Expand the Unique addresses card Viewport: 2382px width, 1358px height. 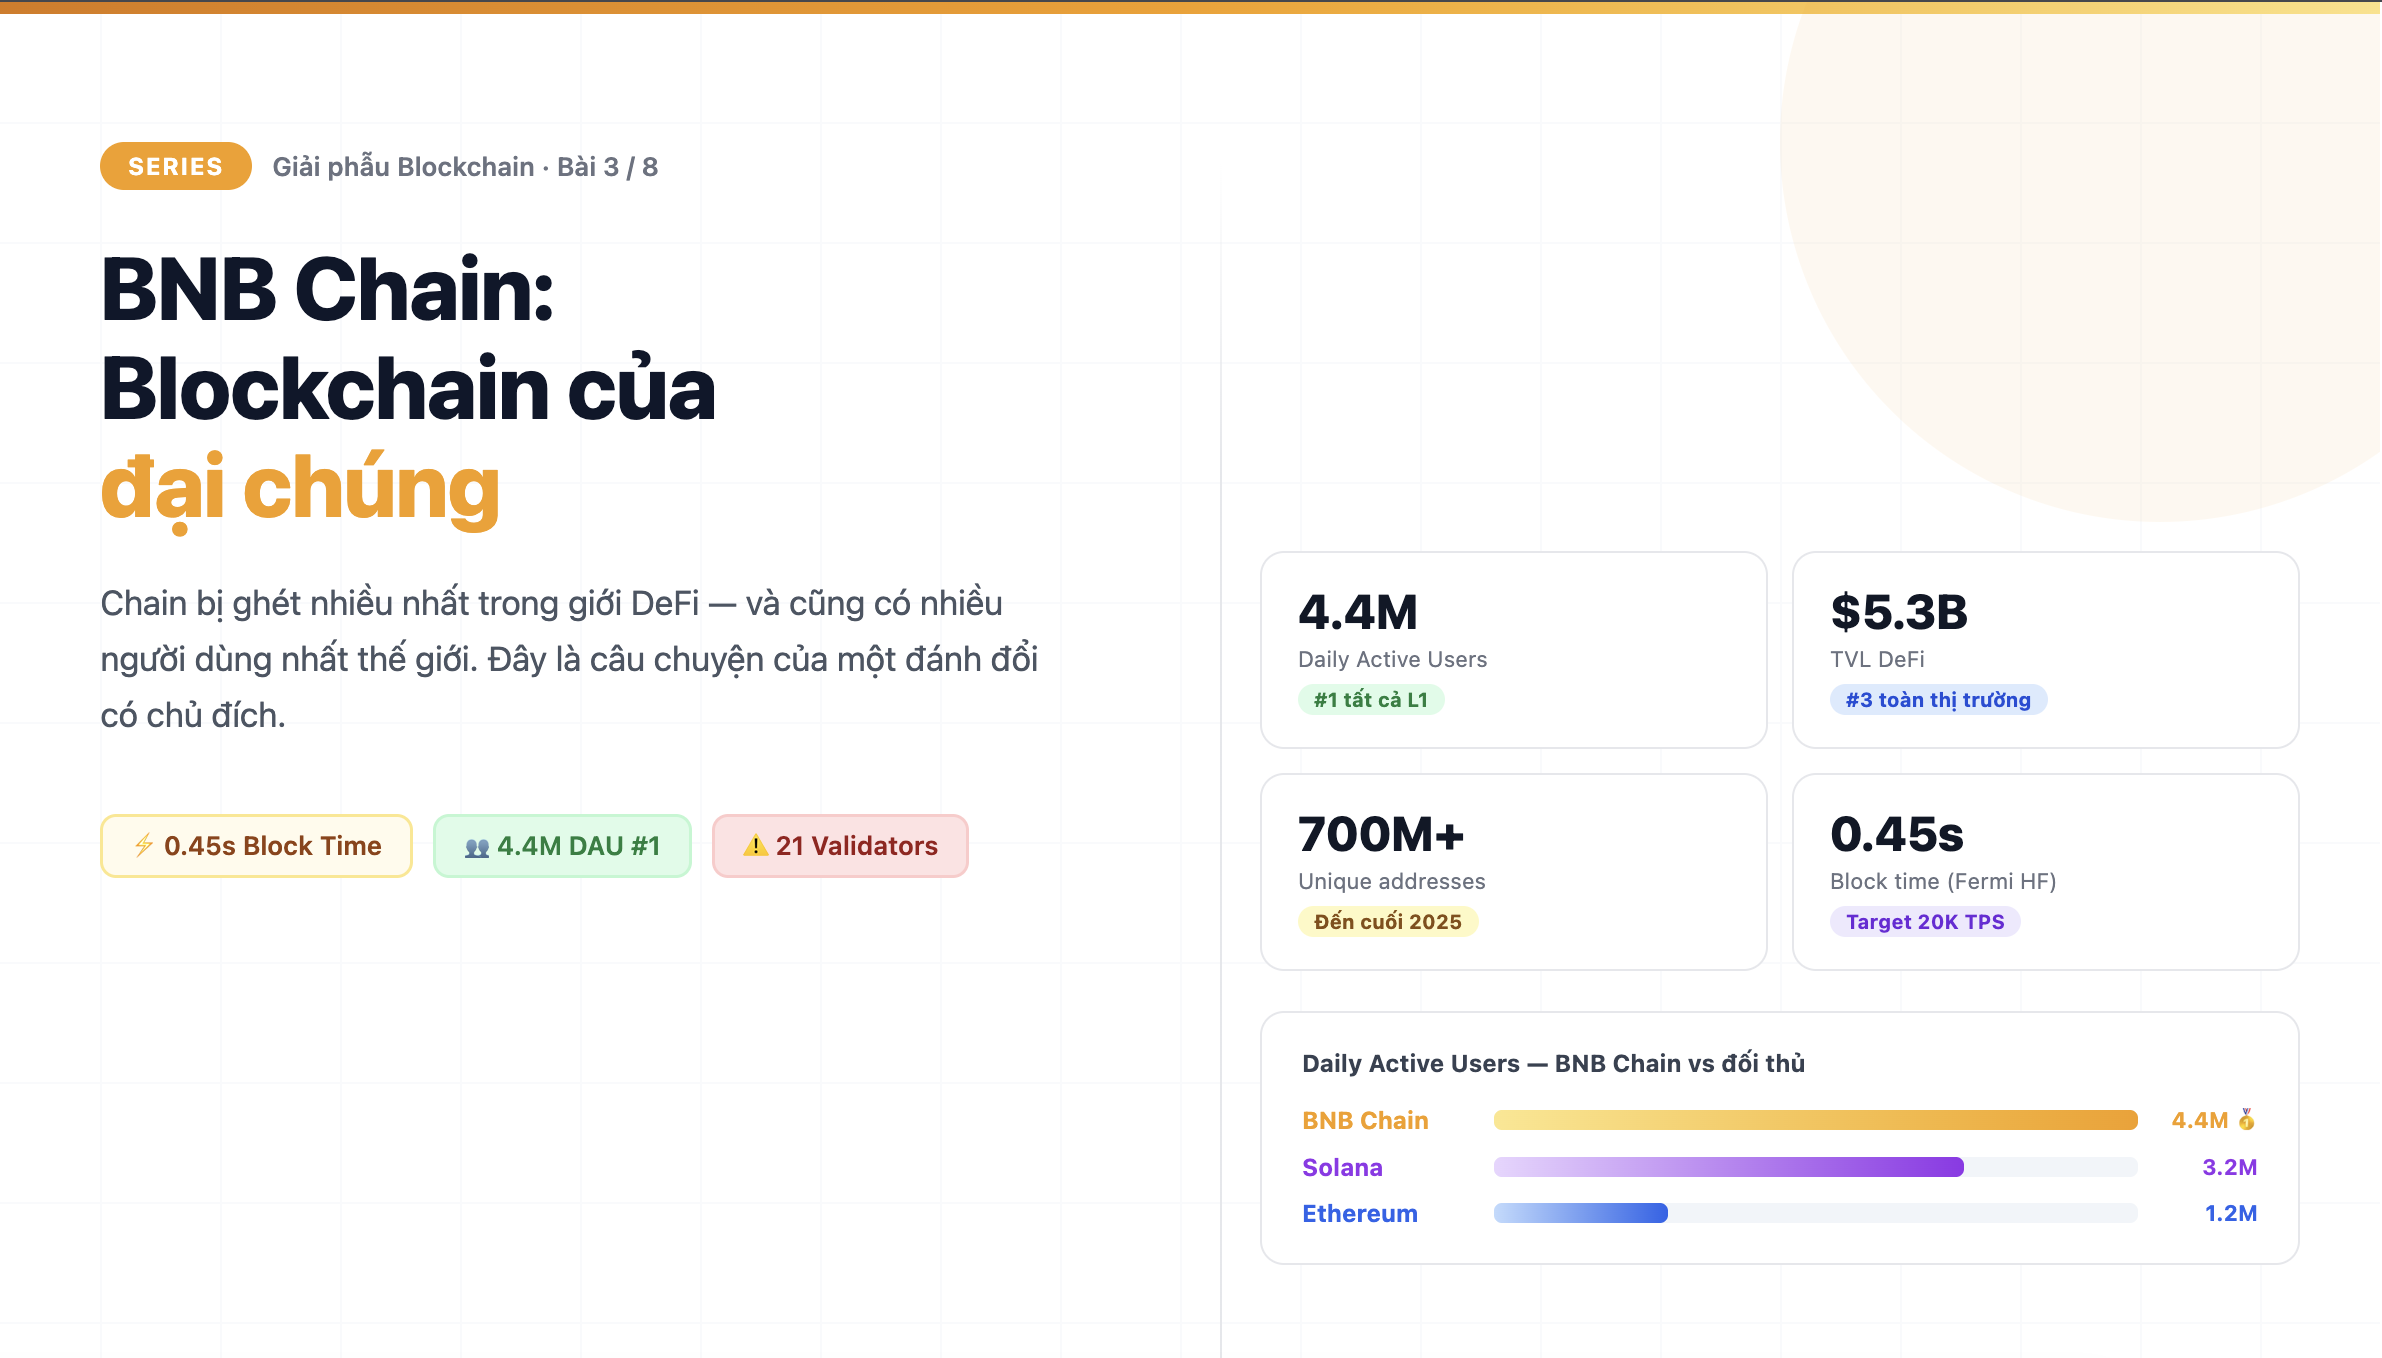[x=1513, y=872]
